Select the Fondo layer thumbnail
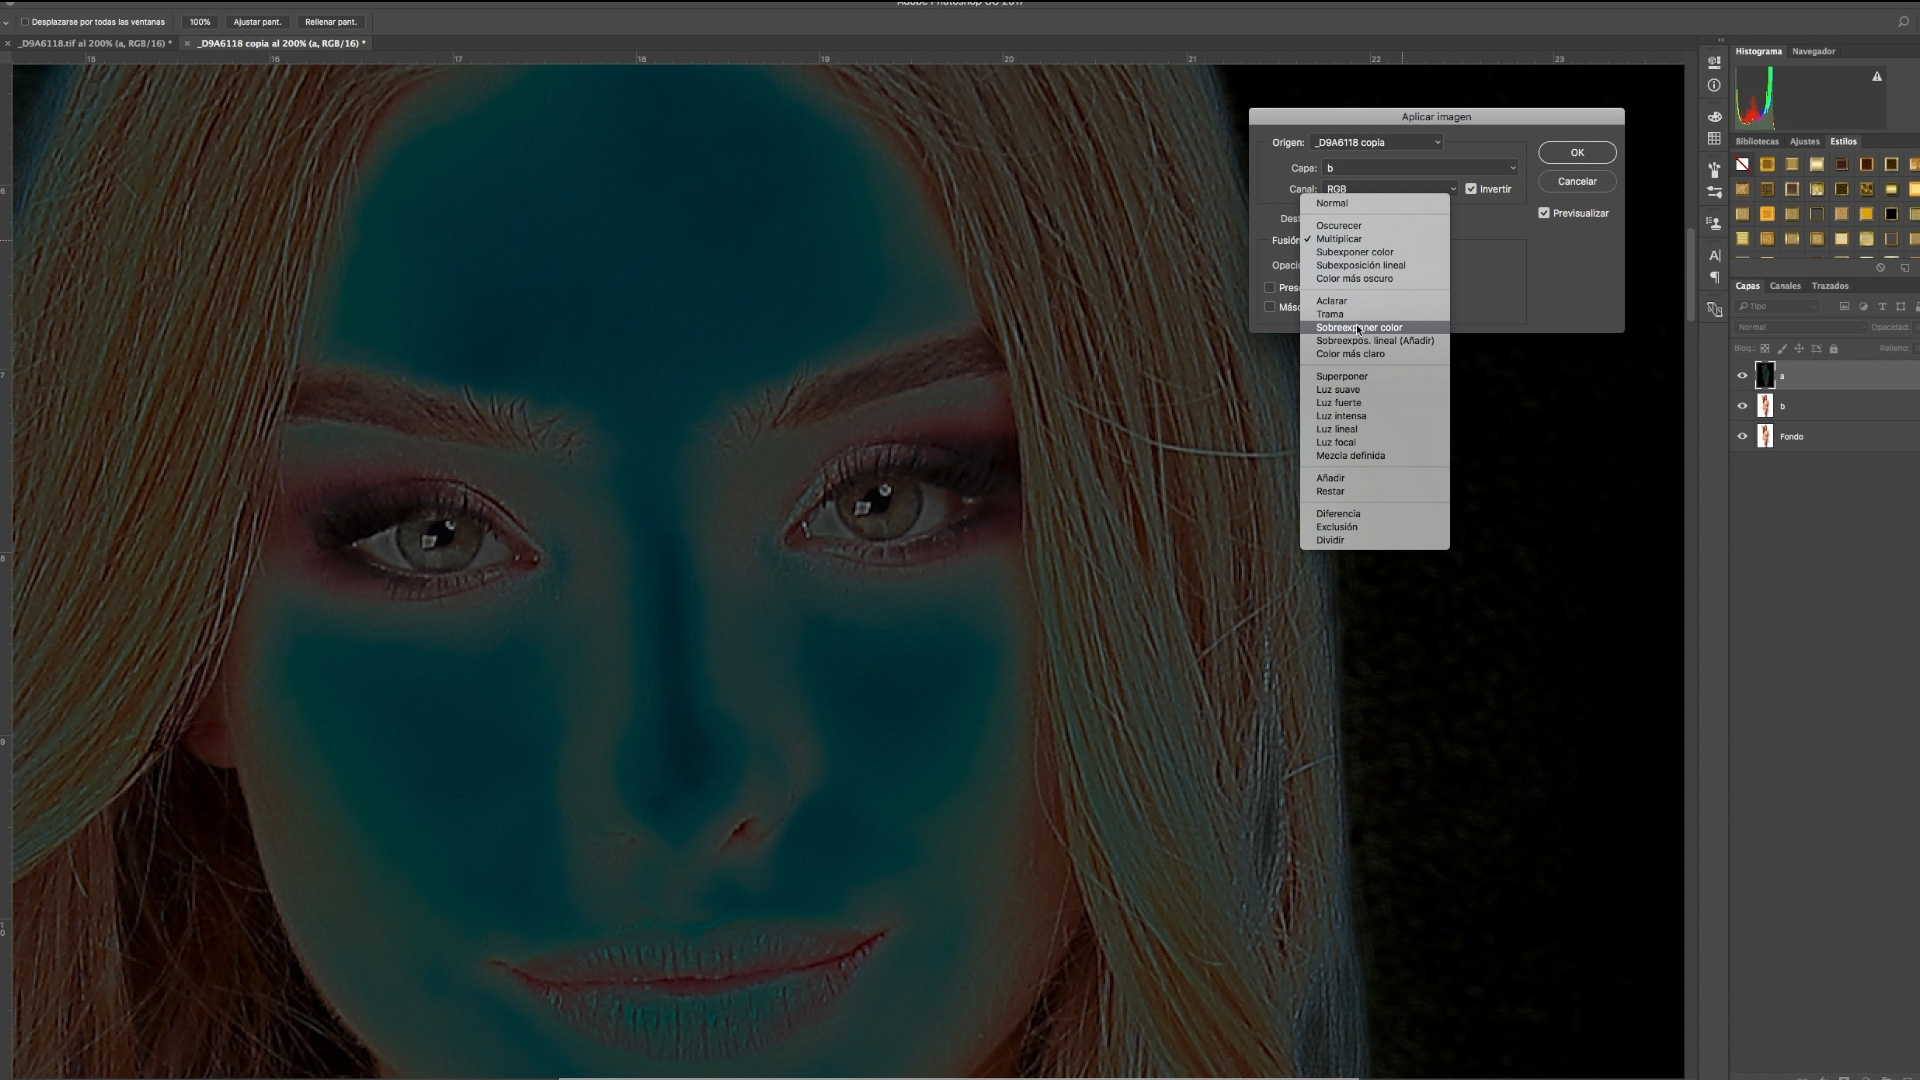The image size is (1920, 1080). (1765, 436)
